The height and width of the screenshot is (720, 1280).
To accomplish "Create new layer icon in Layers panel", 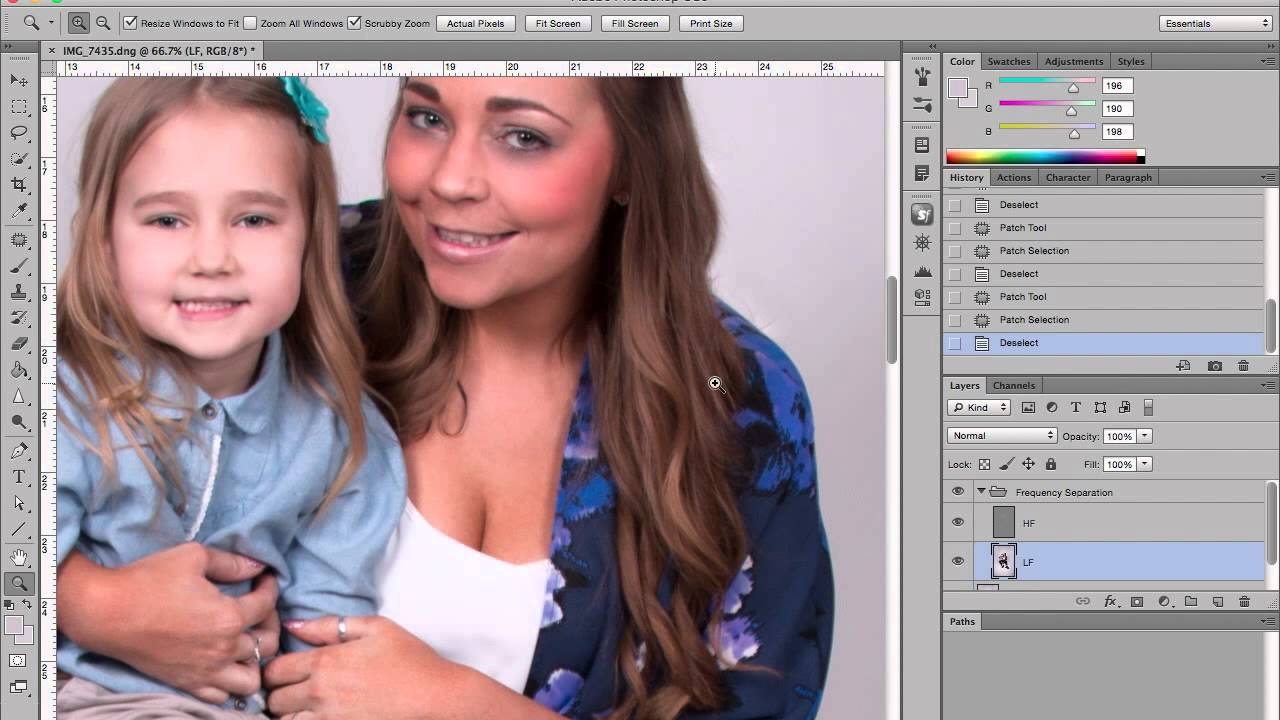I will coord(1218,601).
